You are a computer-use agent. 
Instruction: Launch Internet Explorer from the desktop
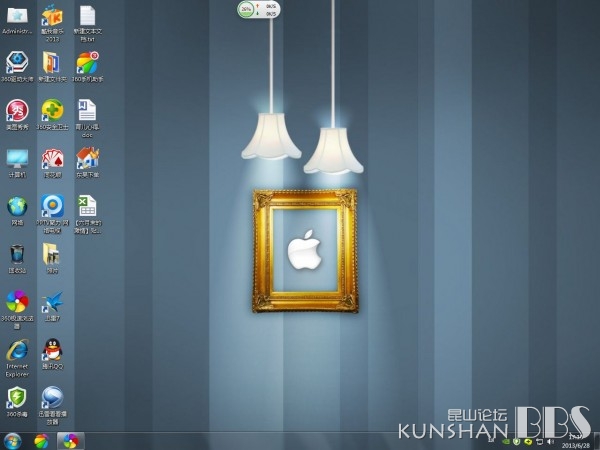pos(18,350)
